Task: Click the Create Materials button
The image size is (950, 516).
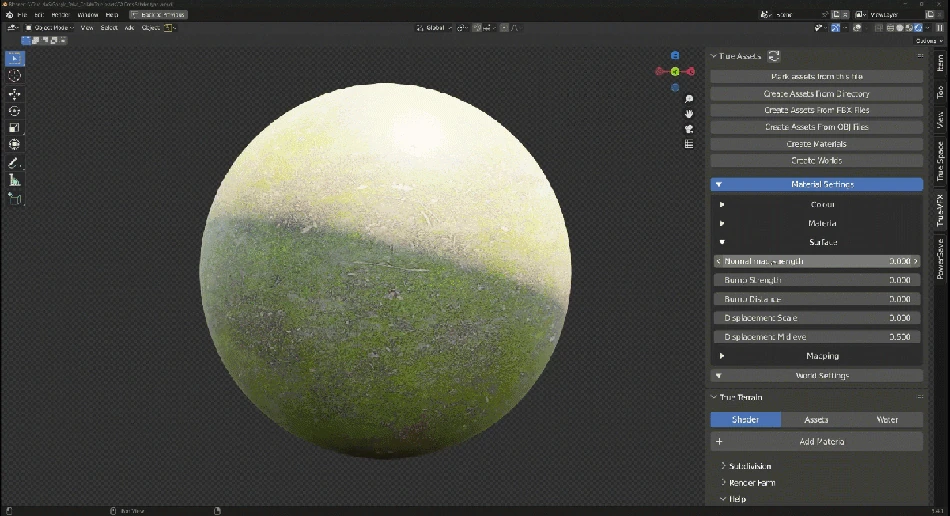Action: pos(816,144)
